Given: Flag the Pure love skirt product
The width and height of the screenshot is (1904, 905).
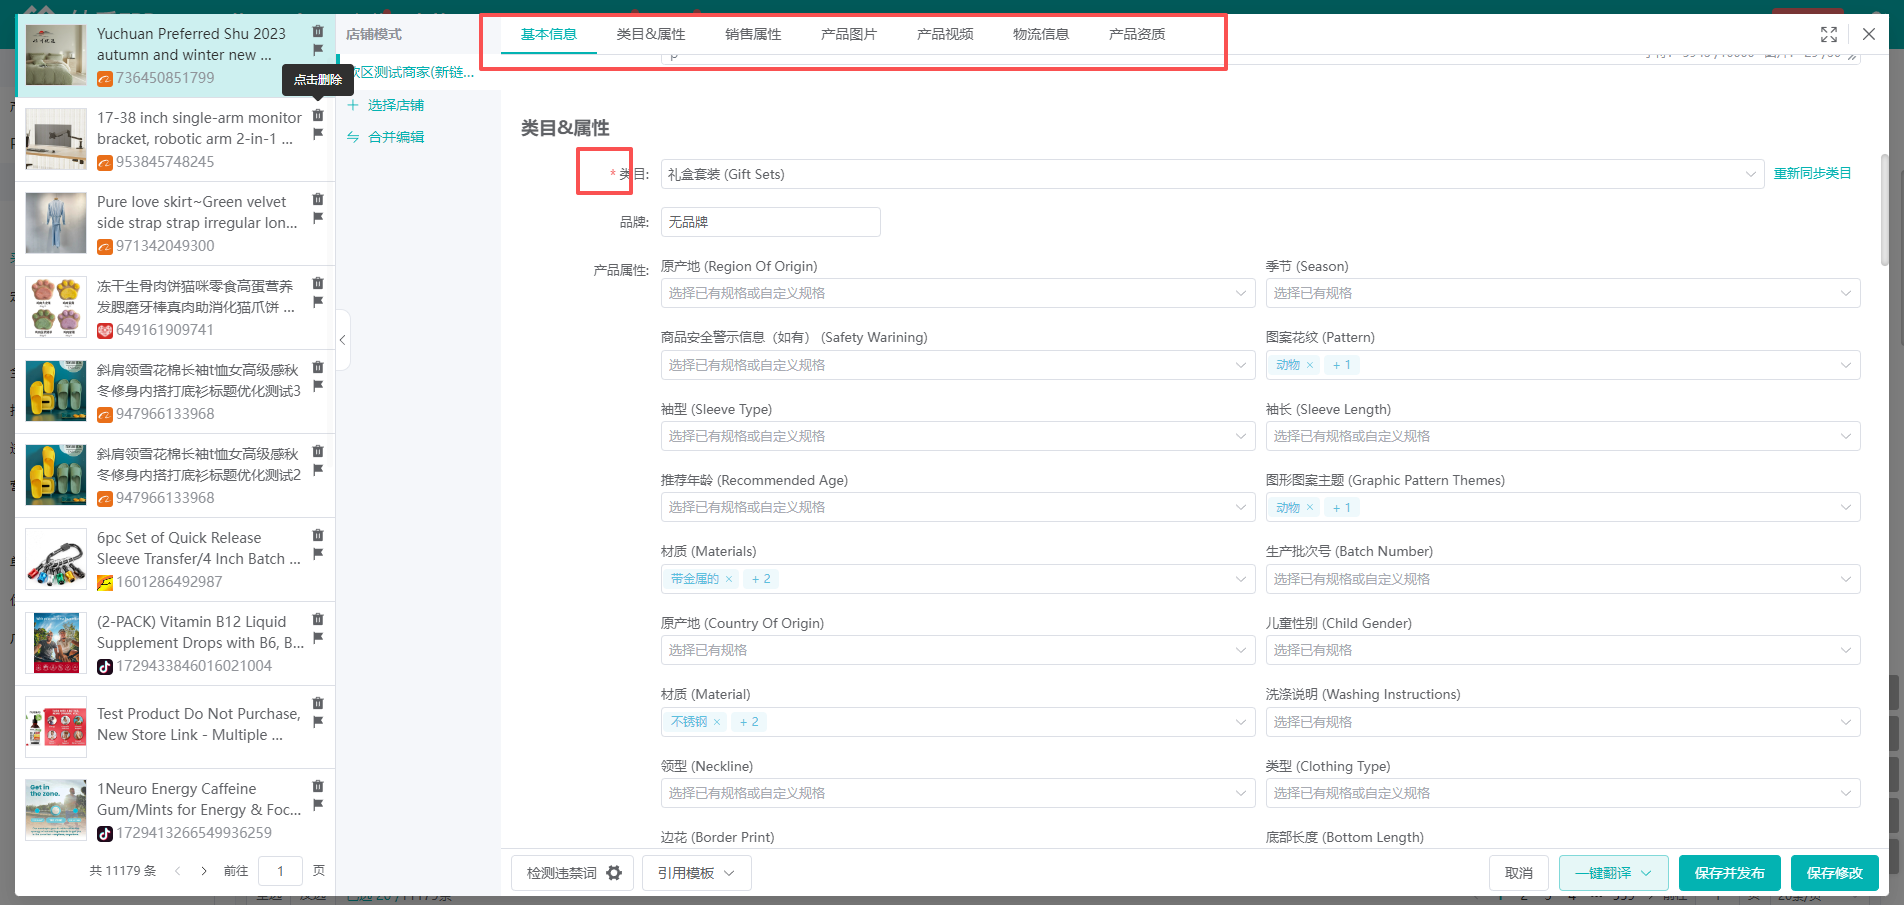Looking at the screenshot, I should (318, 217).
